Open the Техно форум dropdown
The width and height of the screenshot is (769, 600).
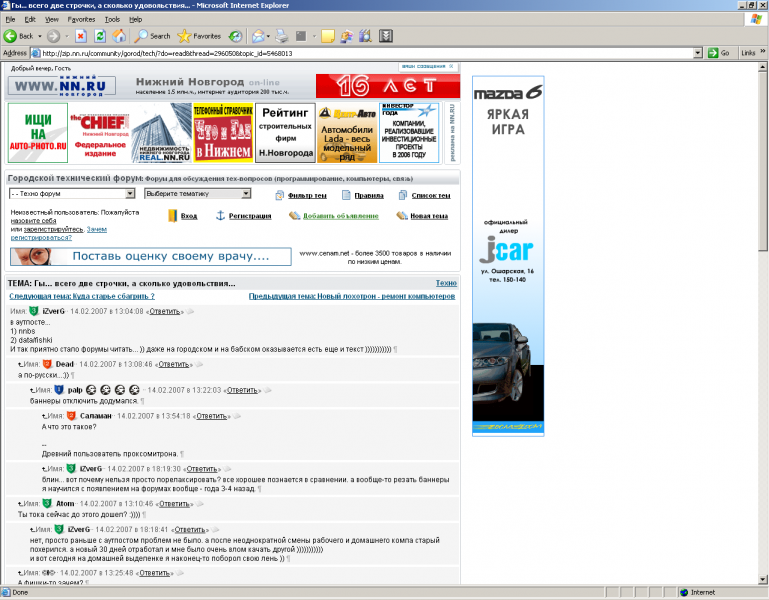click(x=72, y=194)
